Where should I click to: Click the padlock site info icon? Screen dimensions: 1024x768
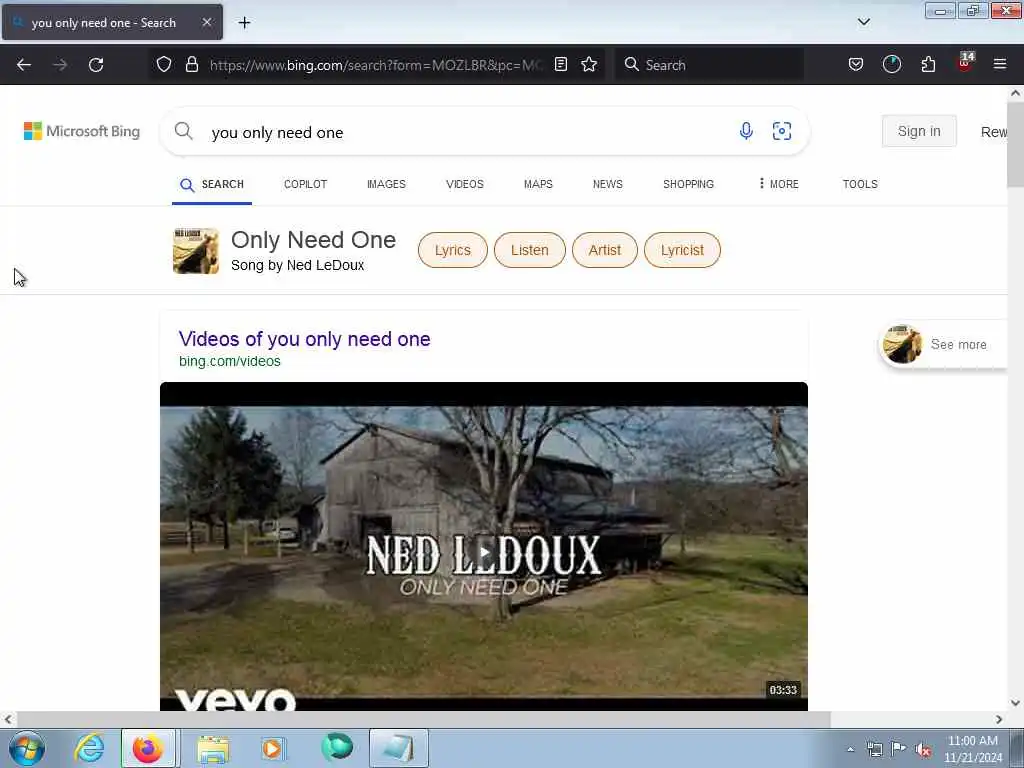click(191, 64)
